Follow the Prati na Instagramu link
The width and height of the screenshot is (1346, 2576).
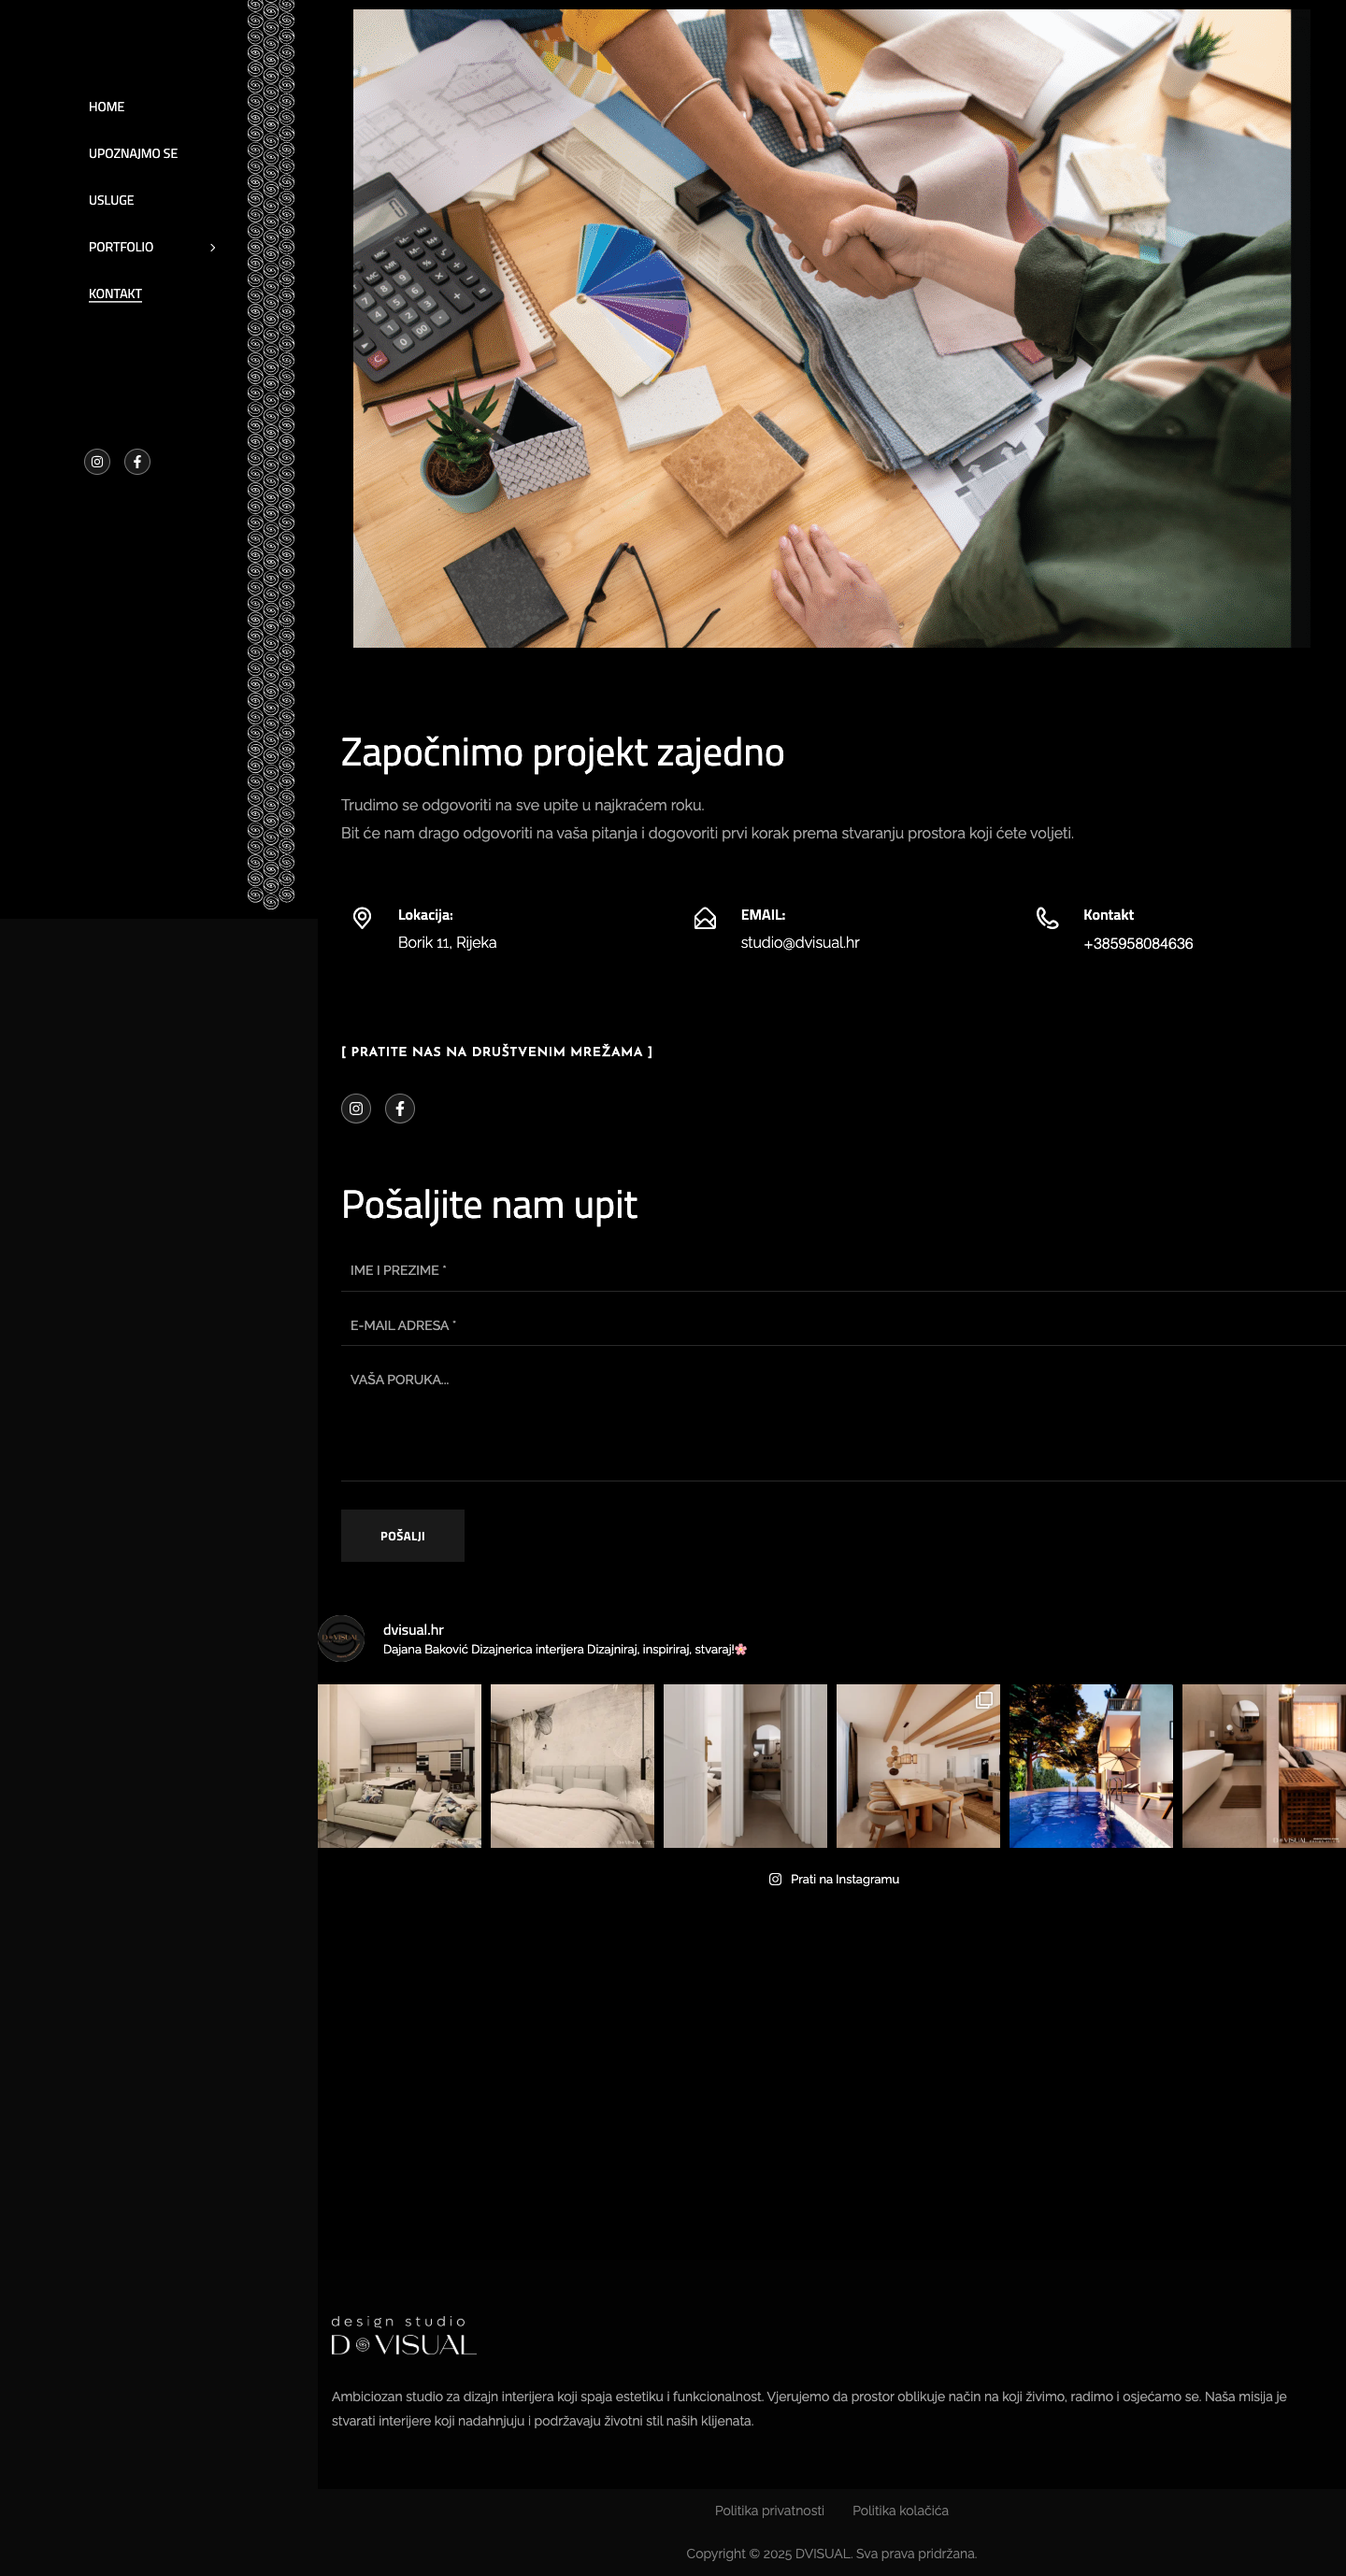click(834, 1879)
